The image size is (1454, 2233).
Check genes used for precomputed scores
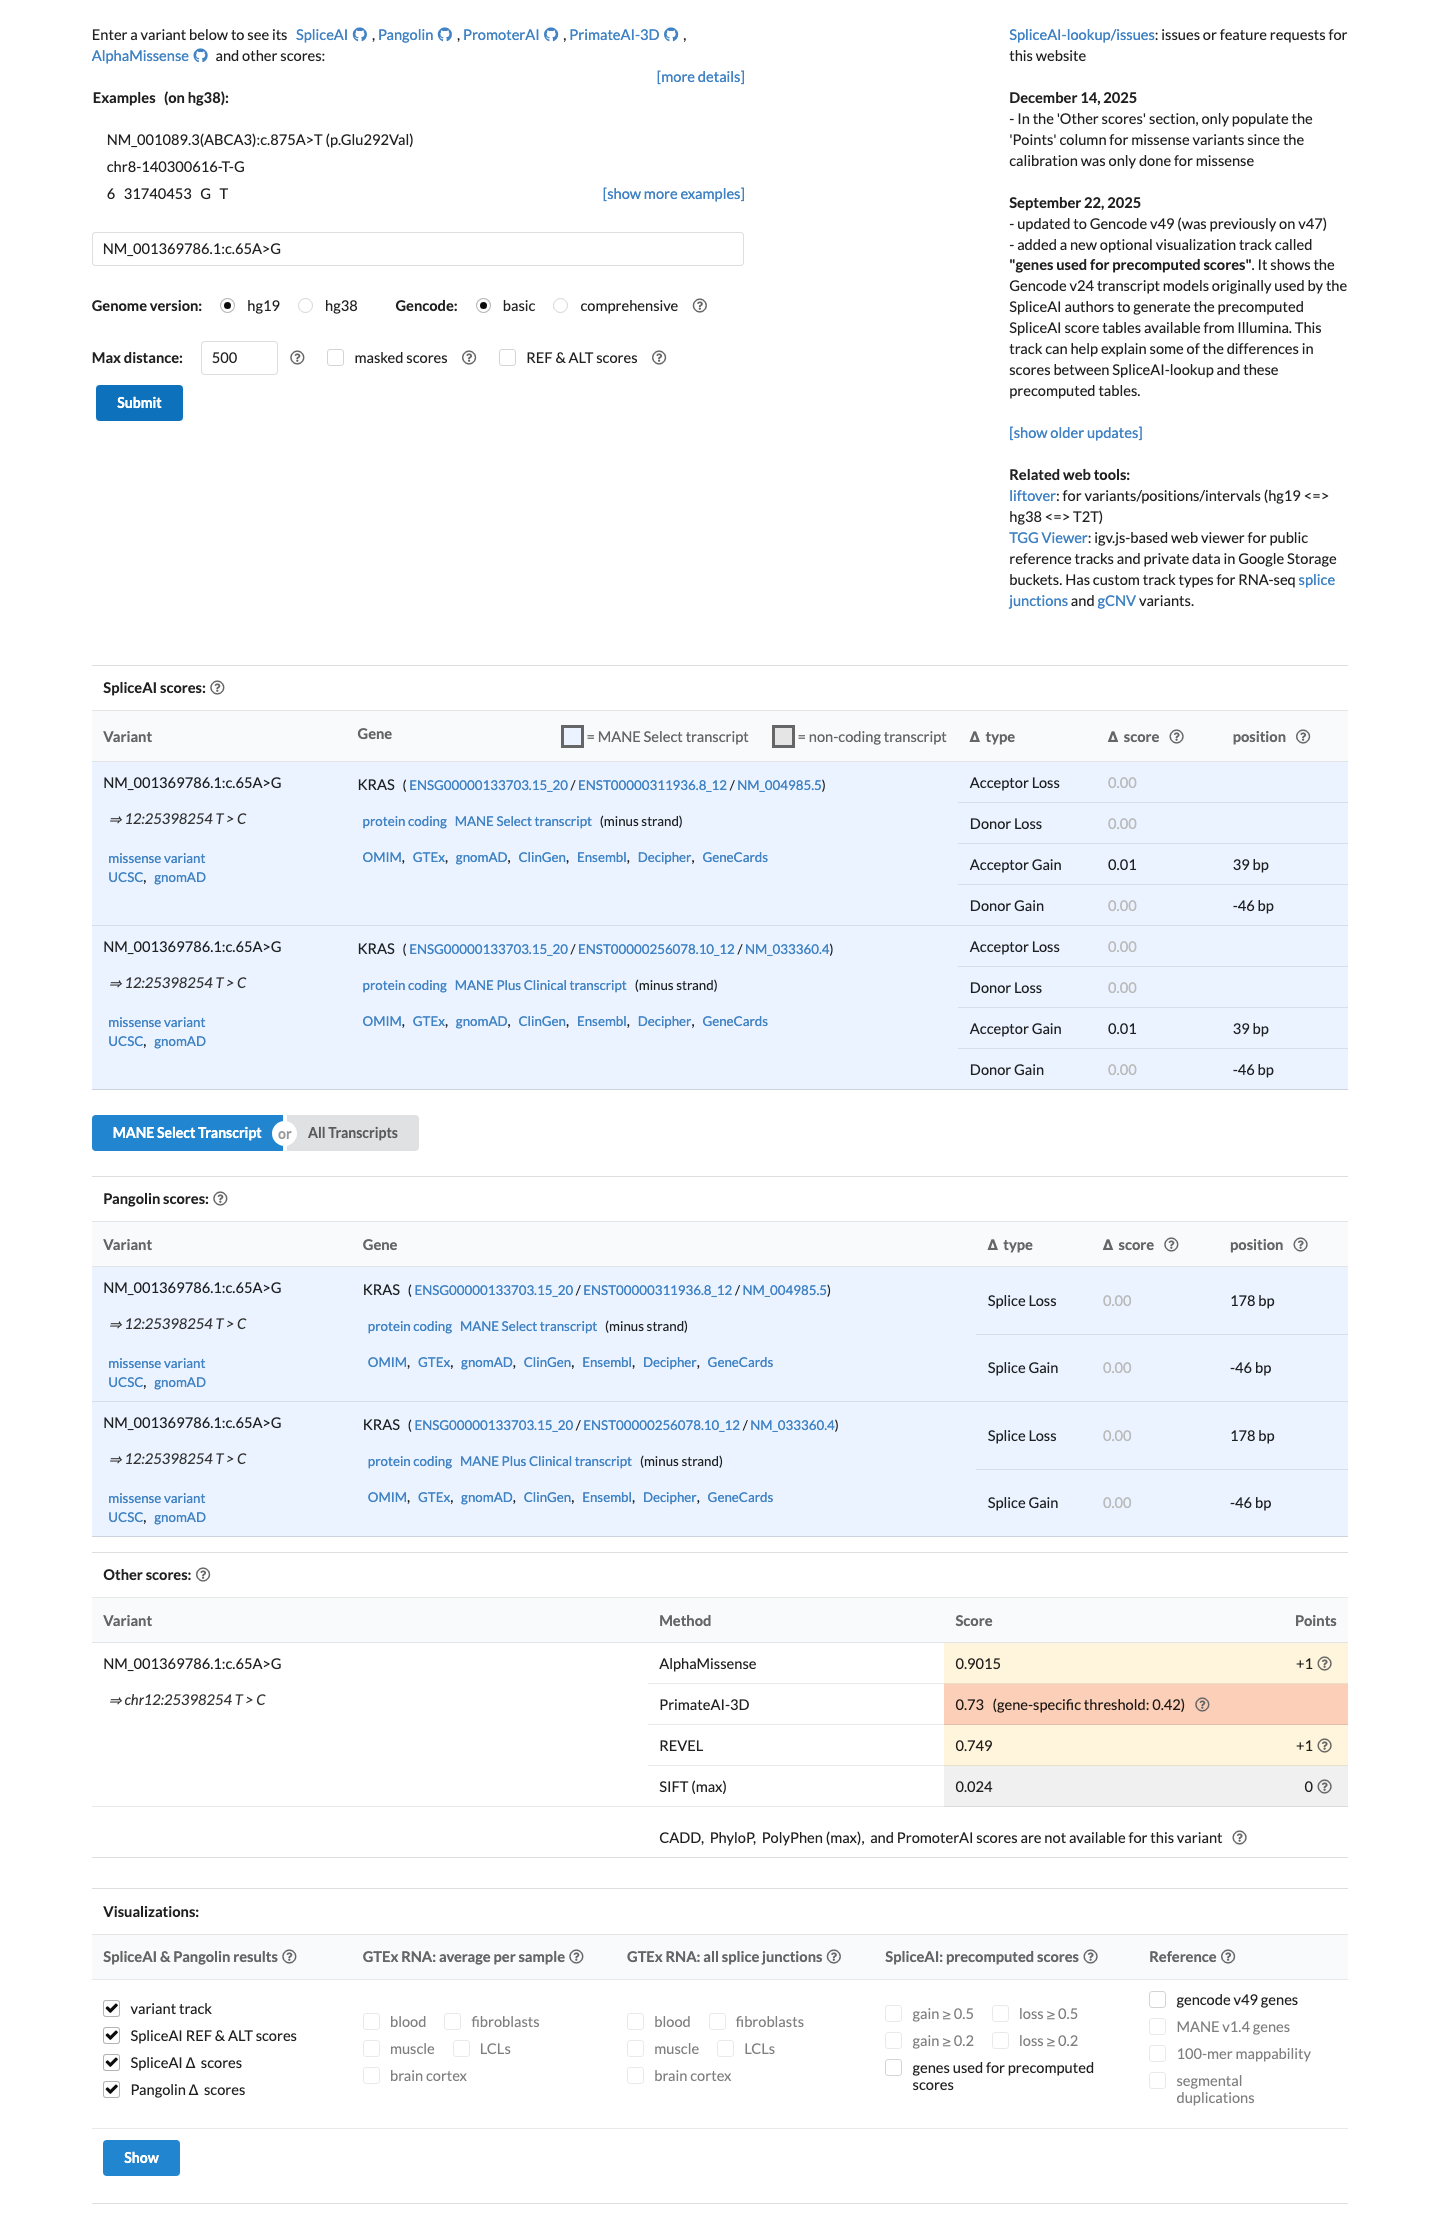pyautogui.click(x=894, y=2068)
